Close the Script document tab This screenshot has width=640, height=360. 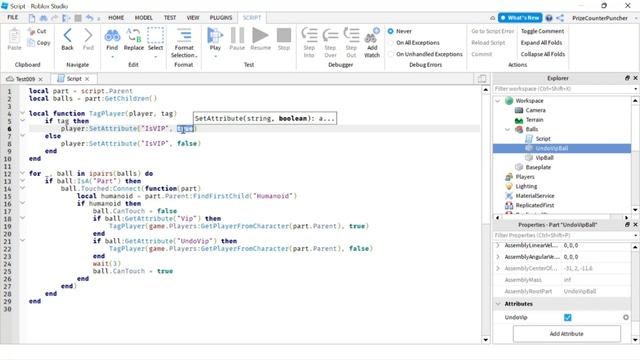click(87, 79)
